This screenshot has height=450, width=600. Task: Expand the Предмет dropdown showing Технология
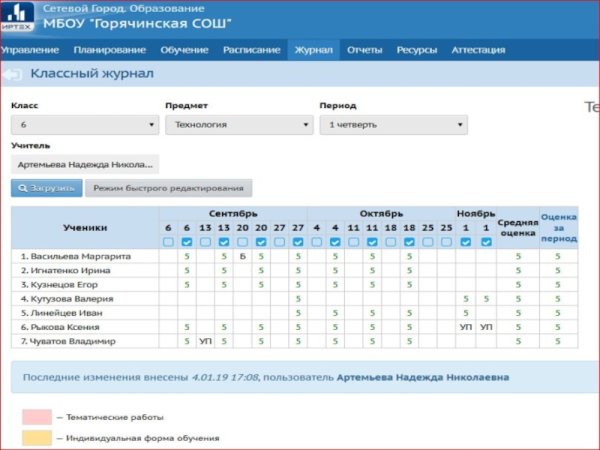(x=239, y=125)
